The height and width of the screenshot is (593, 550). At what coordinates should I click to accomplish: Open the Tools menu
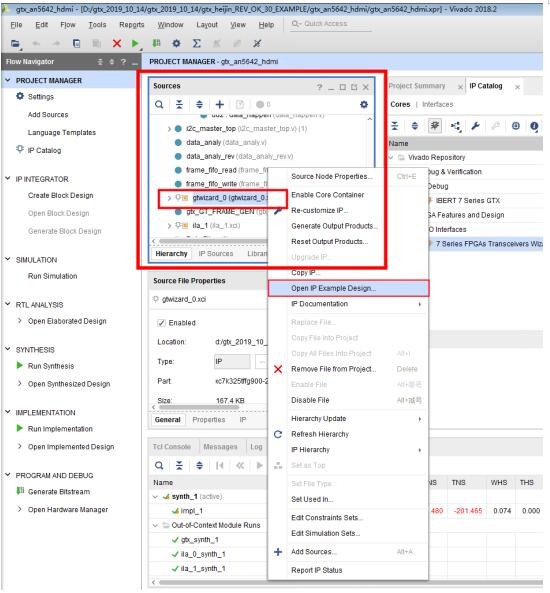(97, 25)
